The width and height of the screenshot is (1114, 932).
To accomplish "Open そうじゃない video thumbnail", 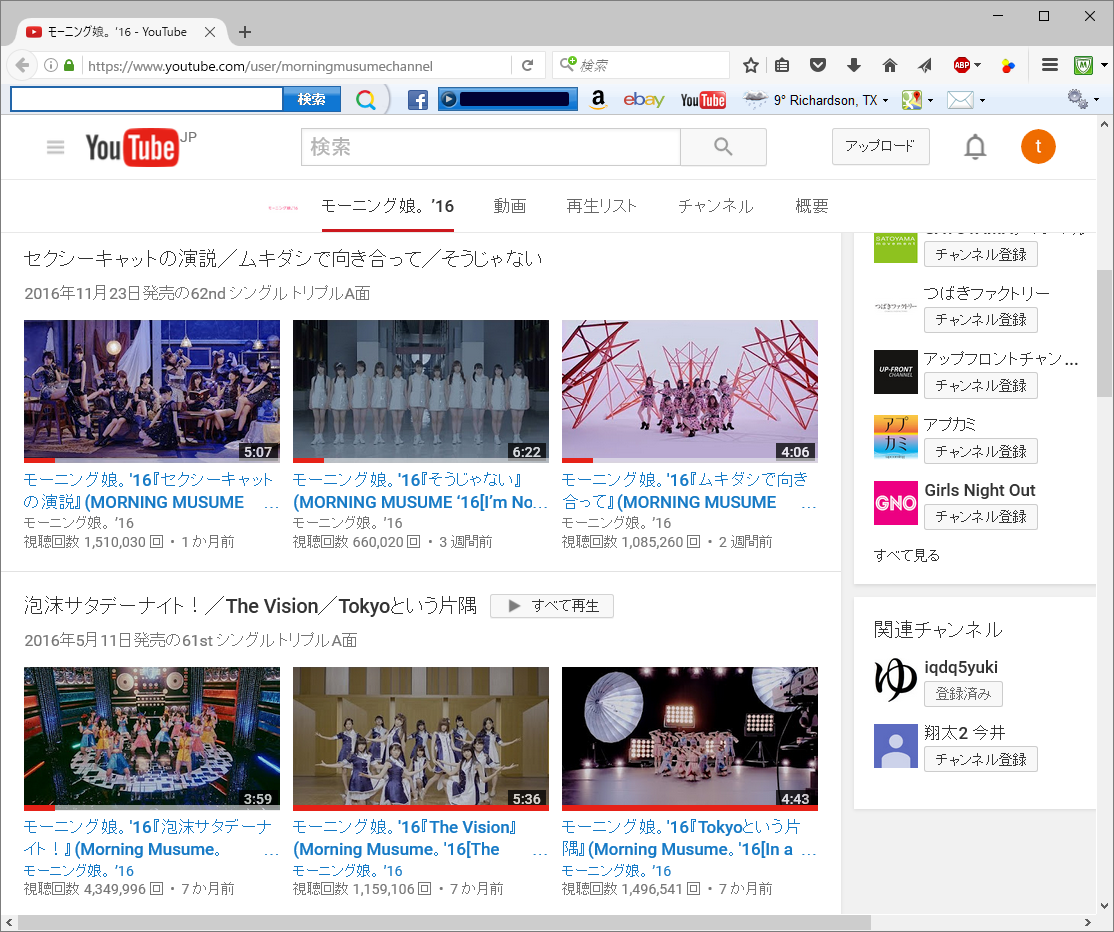I will click(421, 391).
